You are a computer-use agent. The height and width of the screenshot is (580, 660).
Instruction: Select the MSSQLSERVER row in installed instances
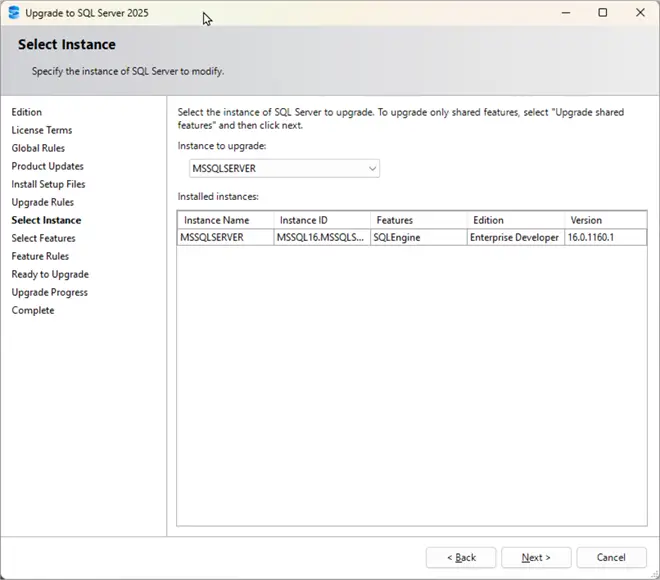412,237
